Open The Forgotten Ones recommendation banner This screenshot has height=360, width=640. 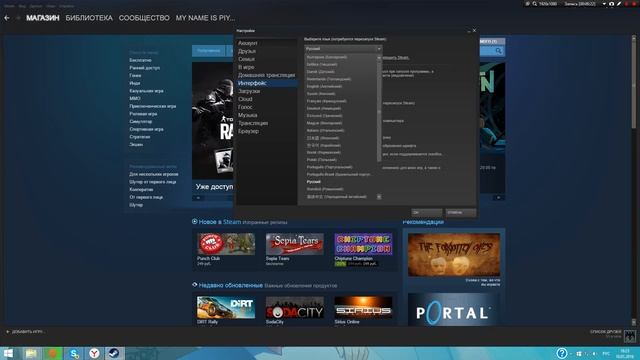coord(454,255)
